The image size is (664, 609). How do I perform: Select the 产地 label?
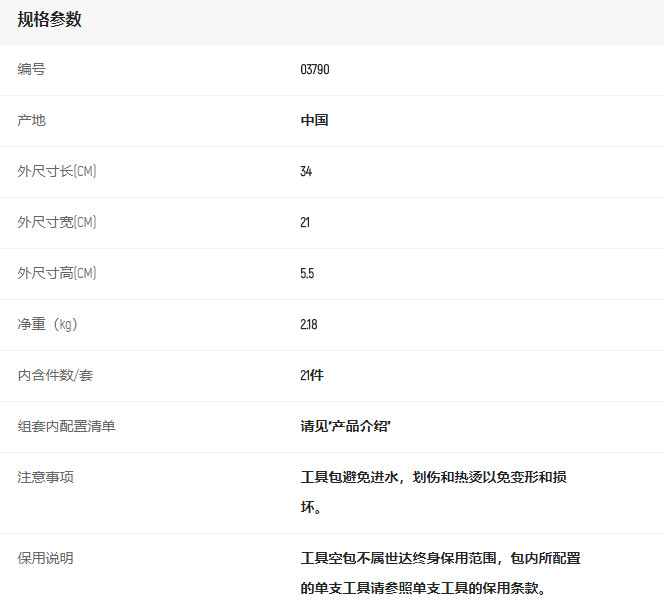coord(31,121)
